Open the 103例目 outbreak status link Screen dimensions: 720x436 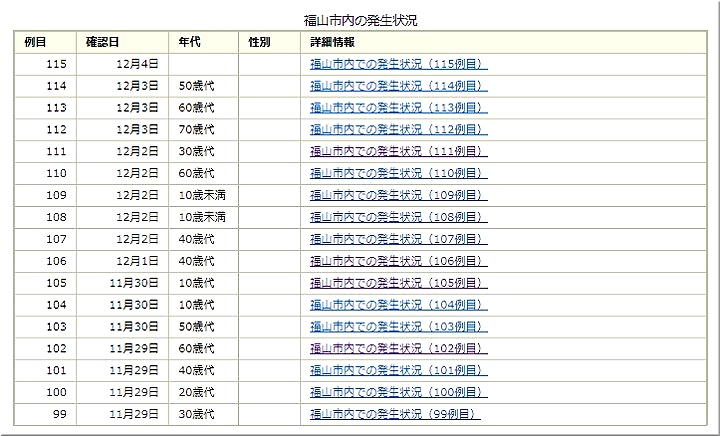tap(398, 327)
